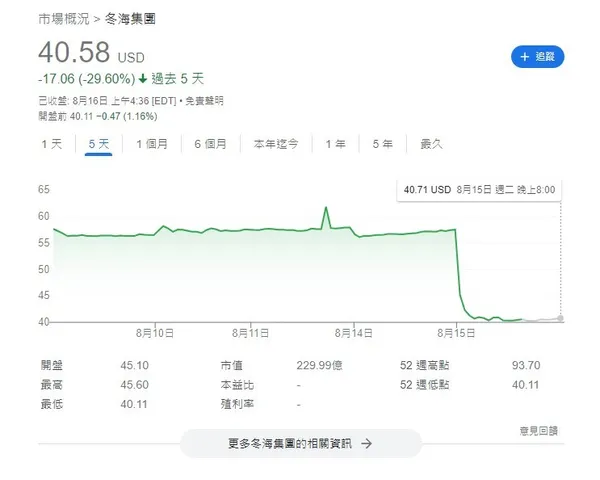
Task: Click the 冬海集團 breadcrumb text
Action: pos(130,19)
